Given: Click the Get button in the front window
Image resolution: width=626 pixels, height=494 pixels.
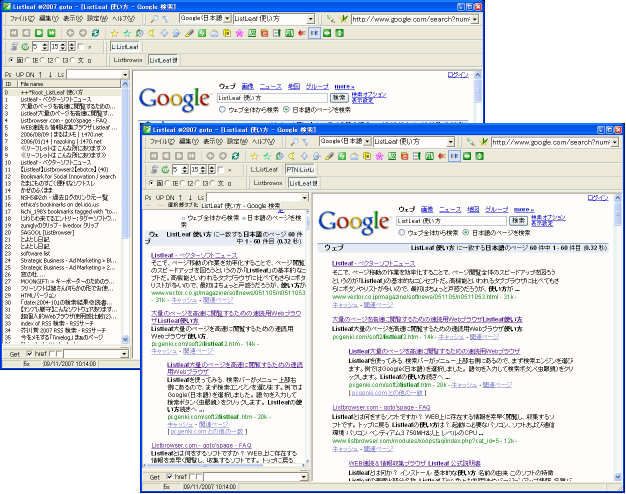Looking at the screenshot, I should (x=155, y=477).
